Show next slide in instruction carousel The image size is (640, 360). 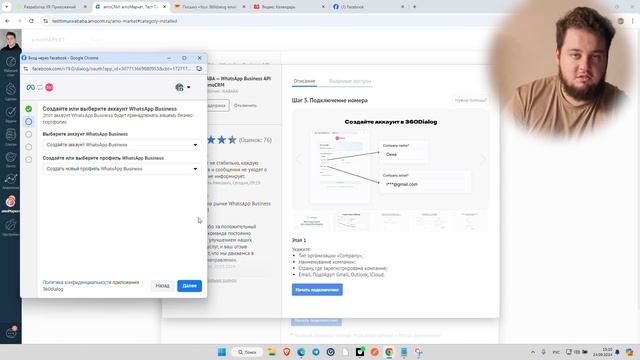(482, 159)
